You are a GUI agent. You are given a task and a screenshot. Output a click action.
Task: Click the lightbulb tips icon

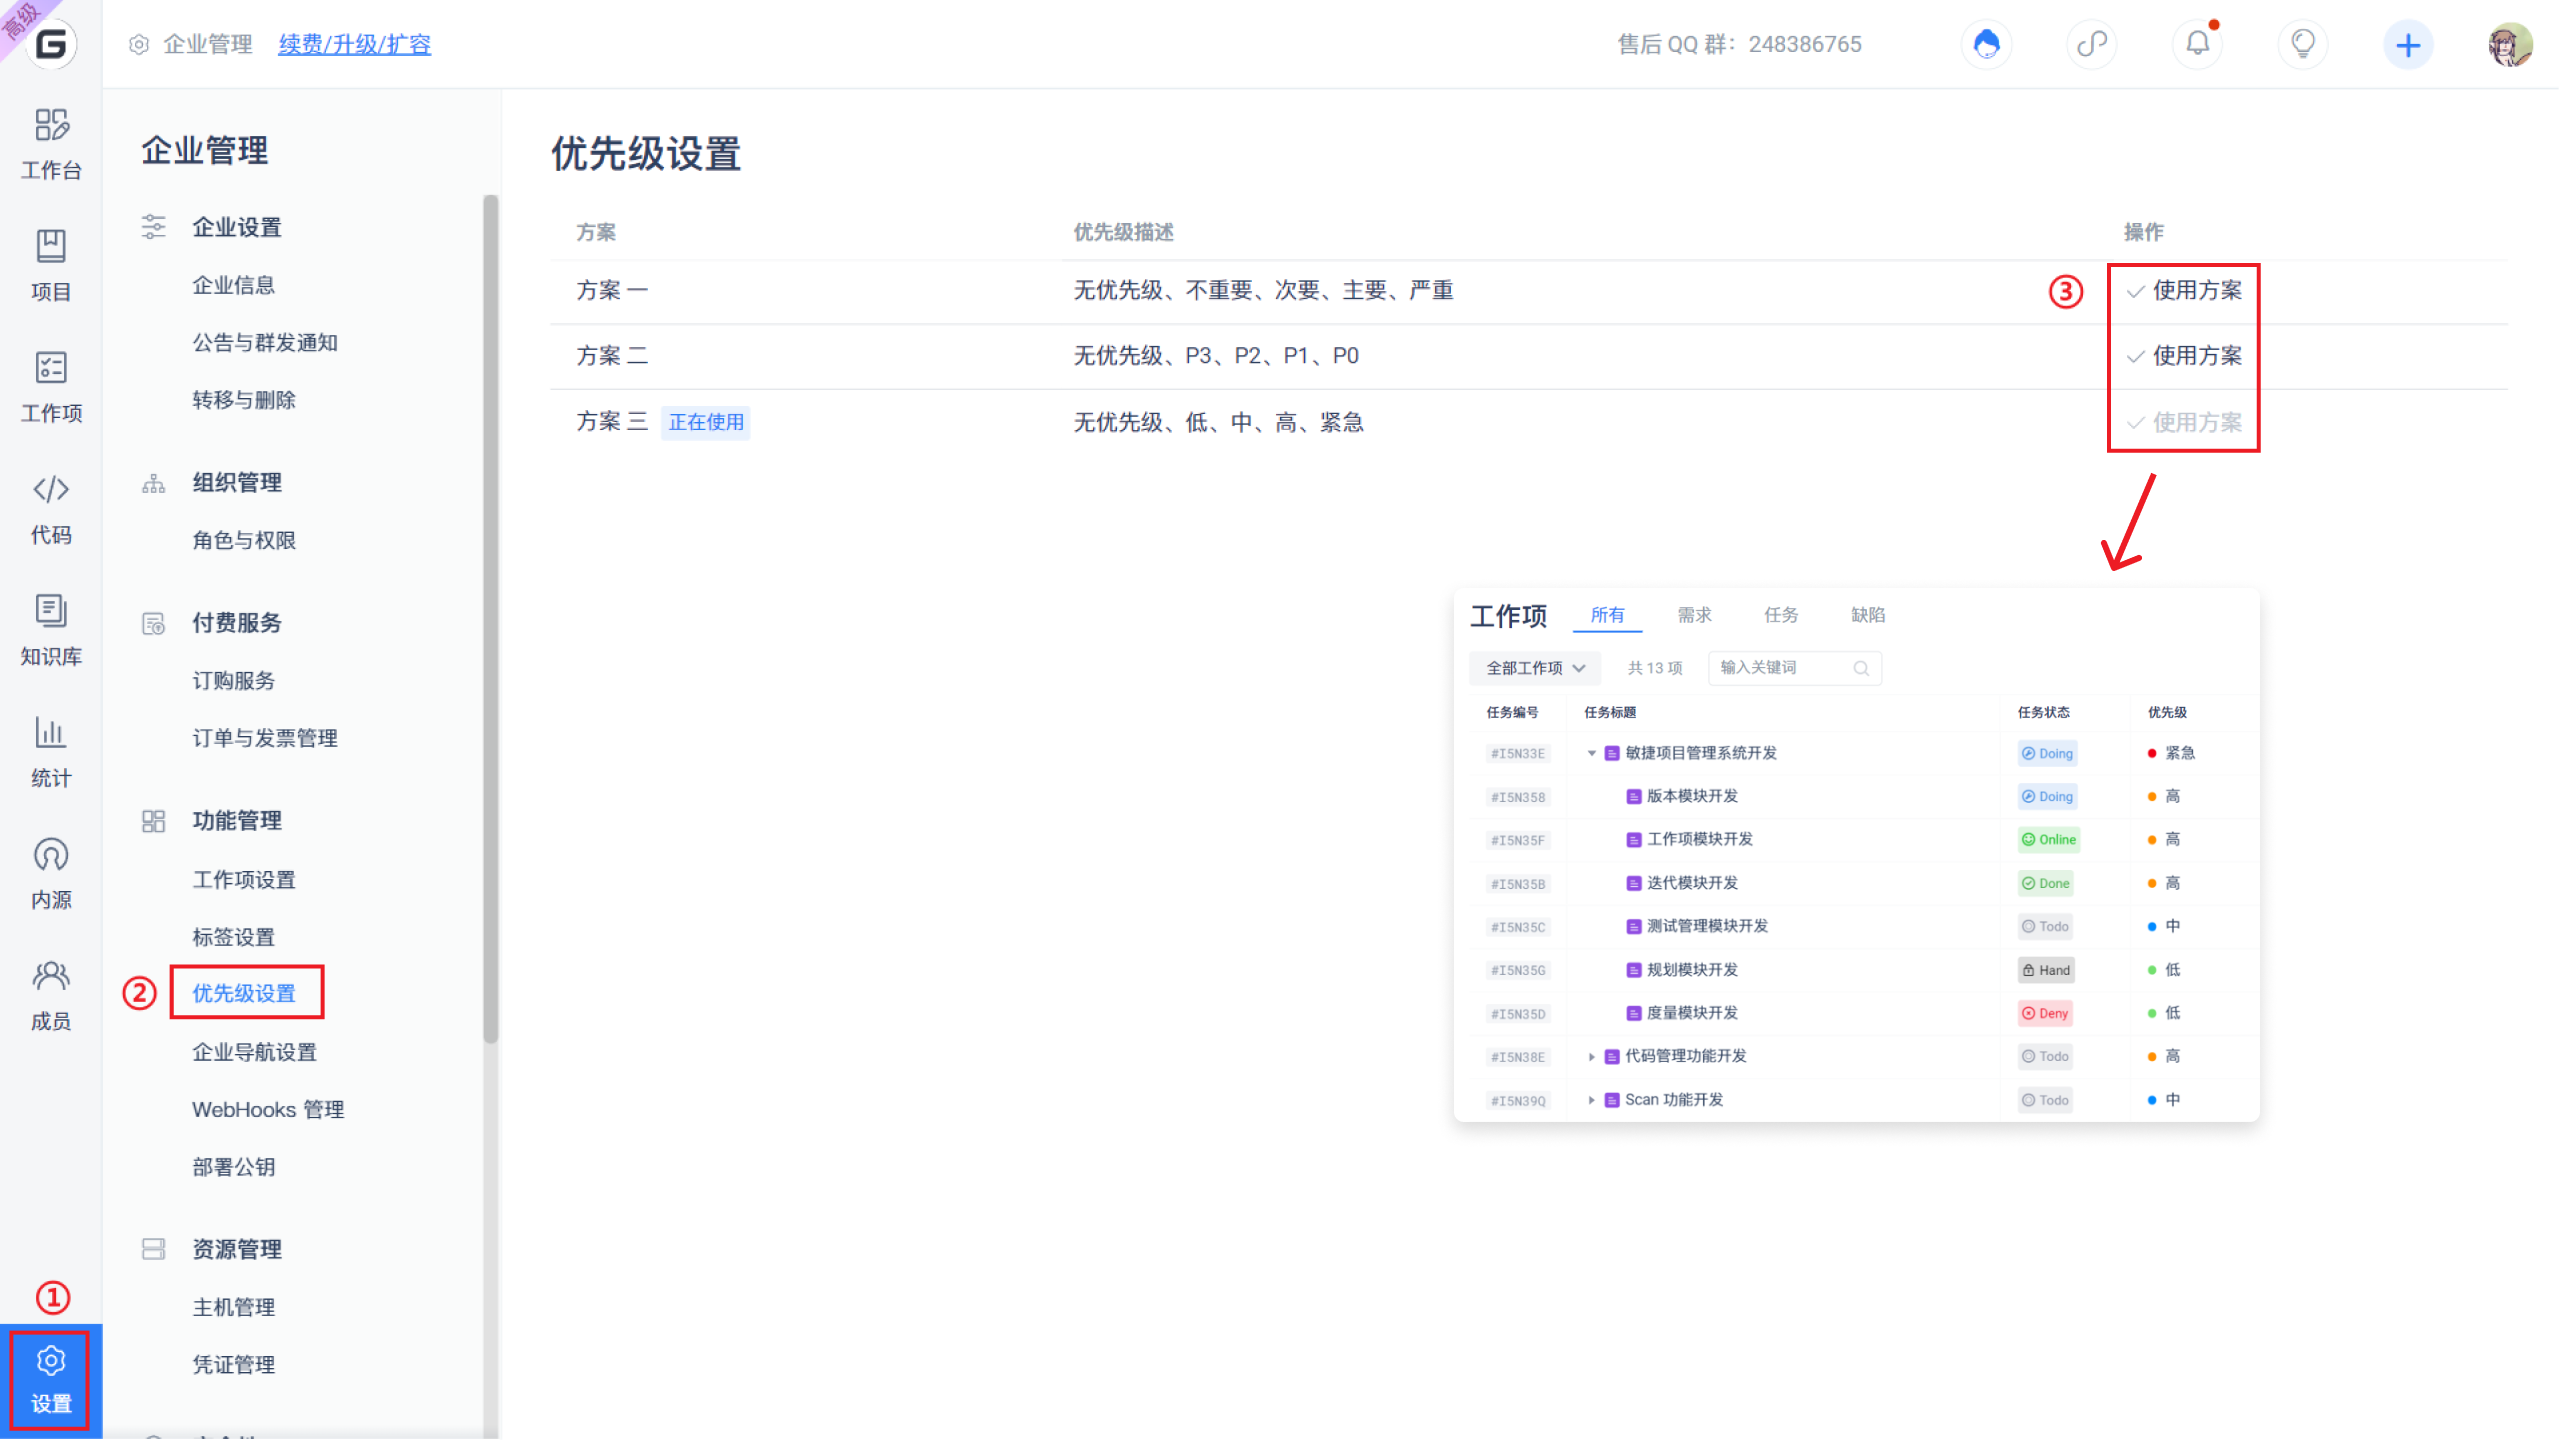click(2303, 44)
